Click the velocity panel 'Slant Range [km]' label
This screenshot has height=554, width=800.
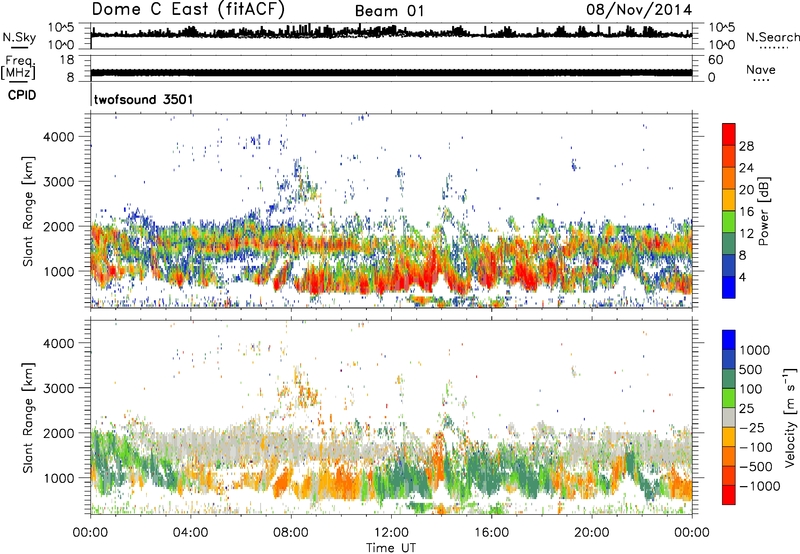point(28,418)
